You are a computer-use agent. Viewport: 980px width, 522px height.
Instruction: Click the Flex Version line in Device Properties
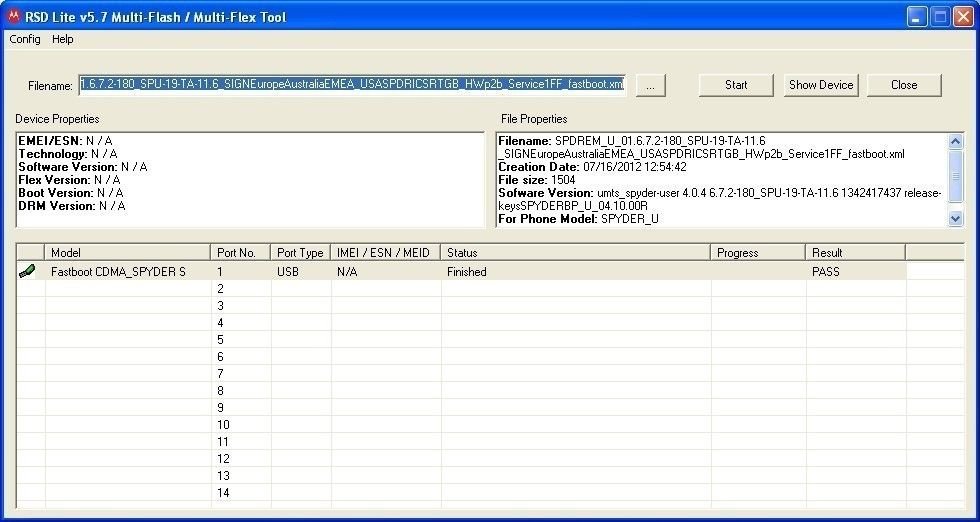point(69,180)
